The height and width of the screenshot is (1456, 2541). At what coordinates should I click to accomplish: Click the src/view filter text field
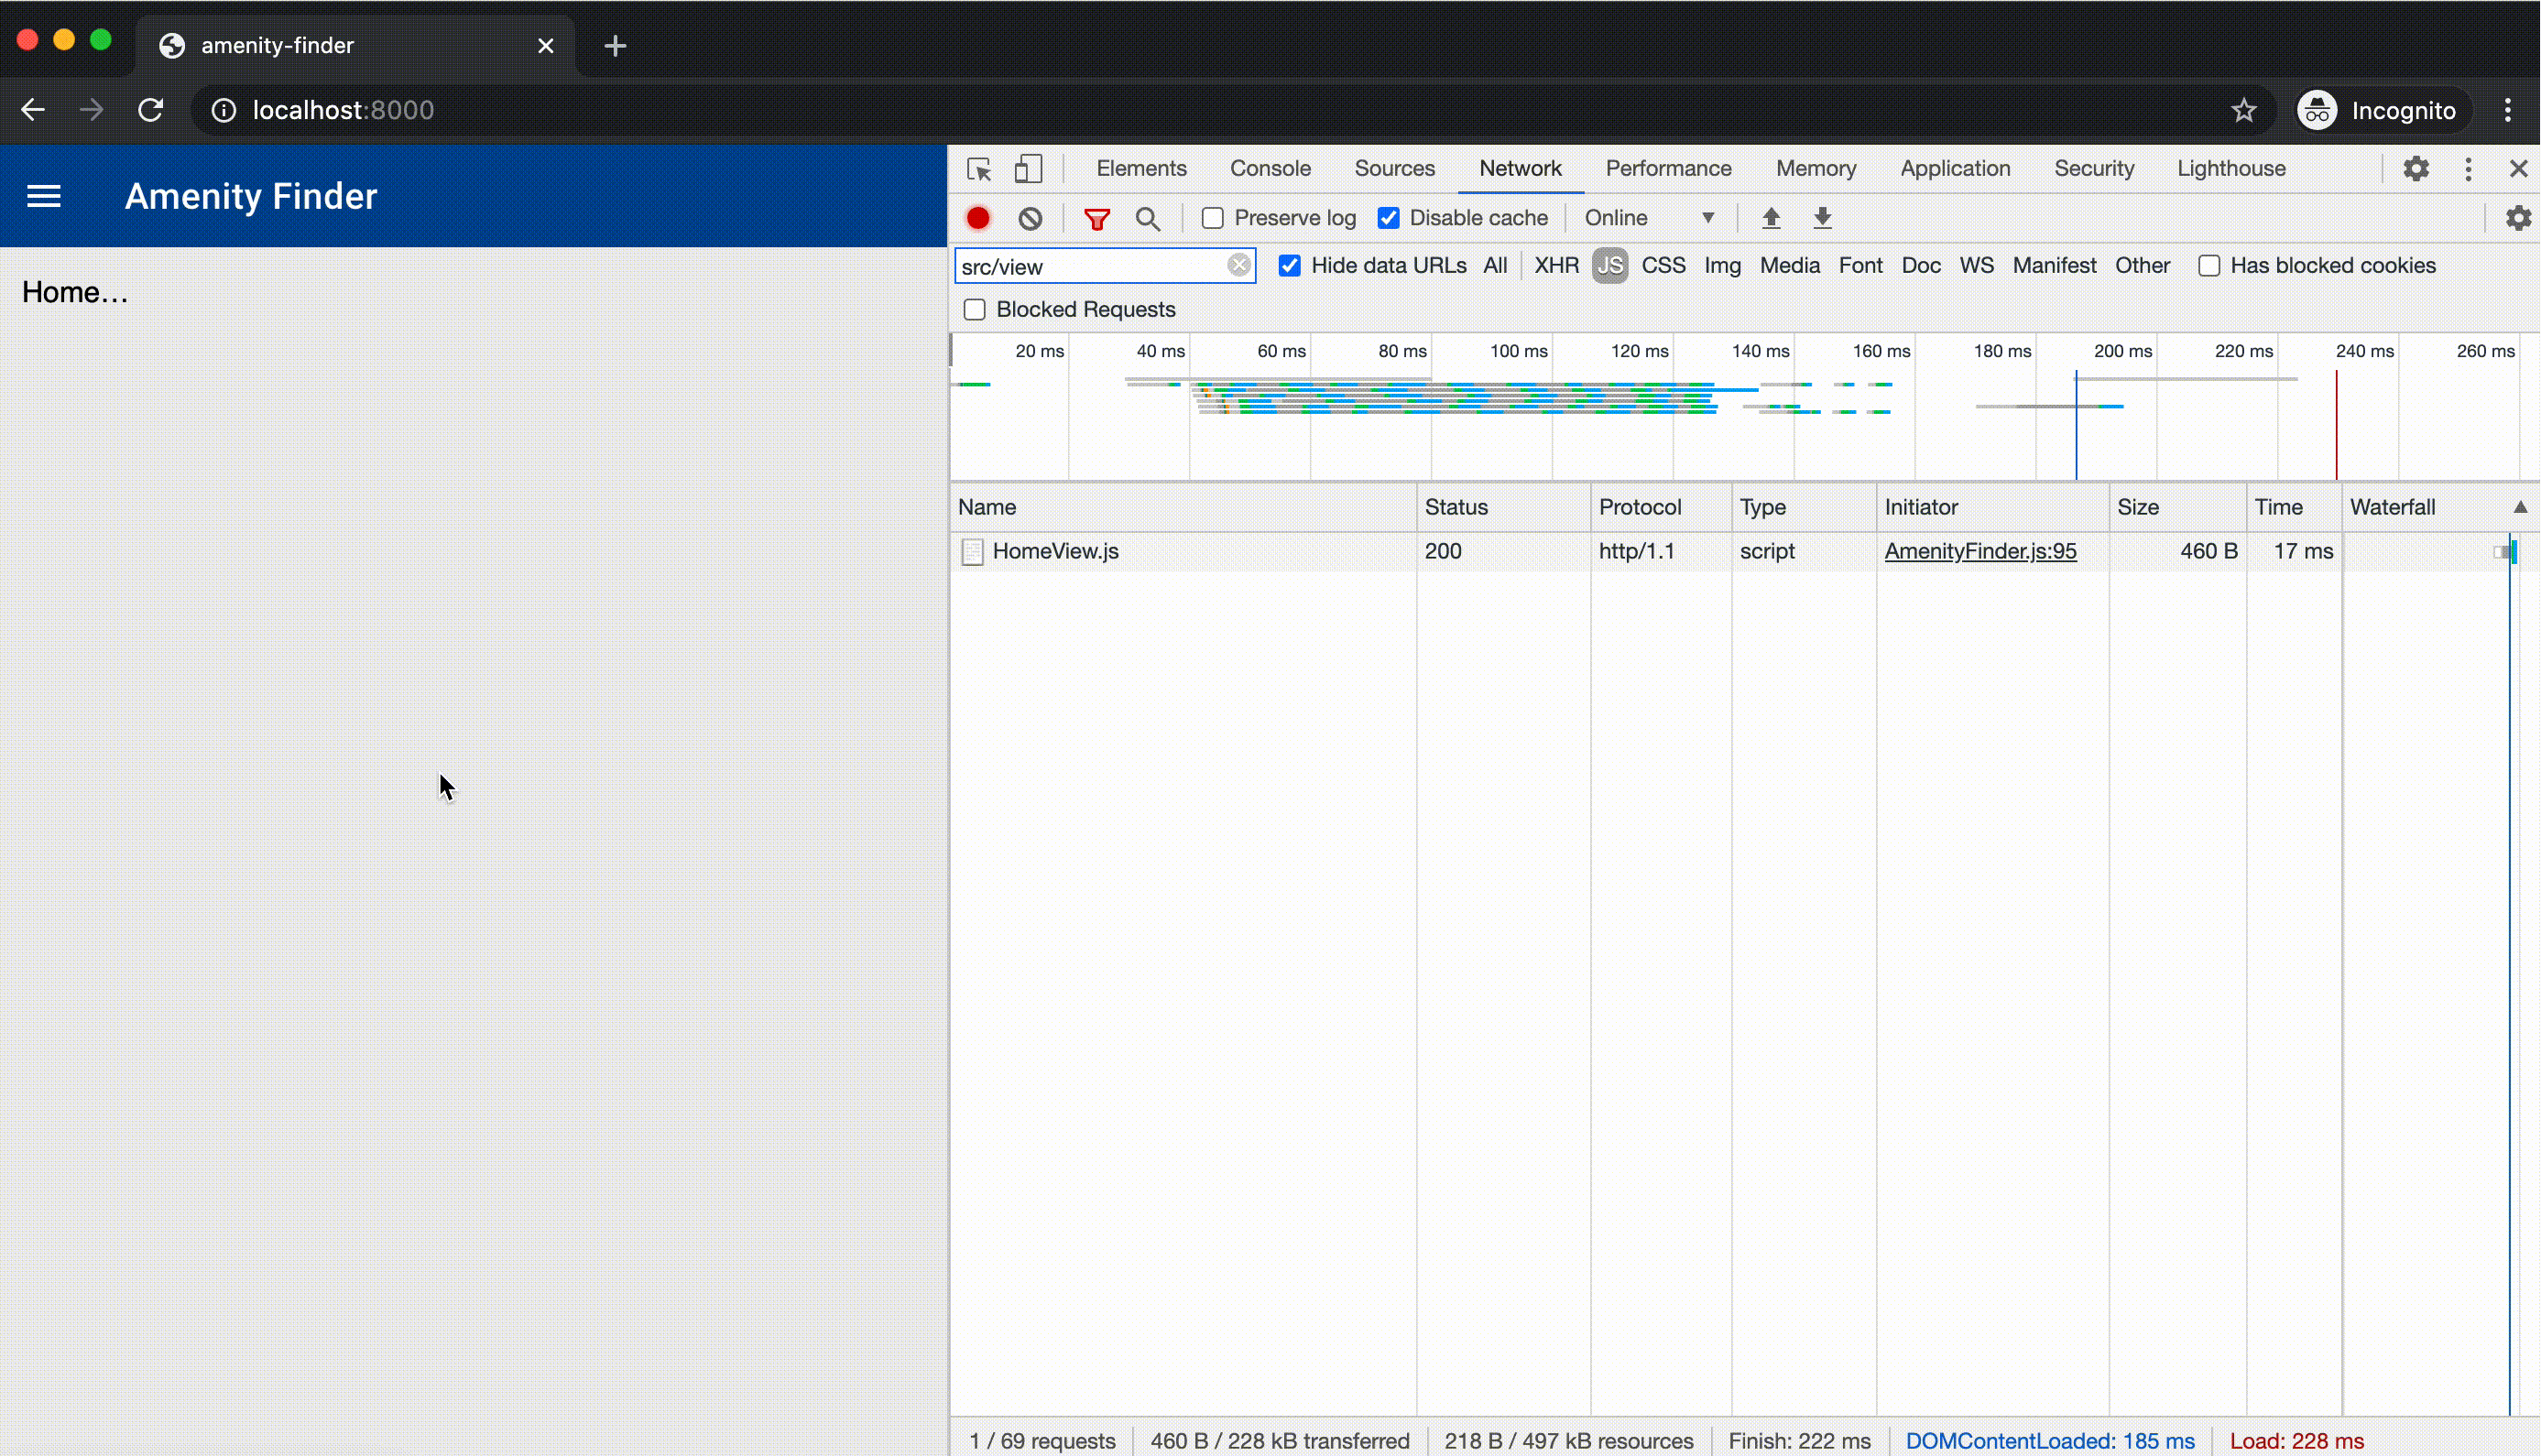tap(1090, 267)
